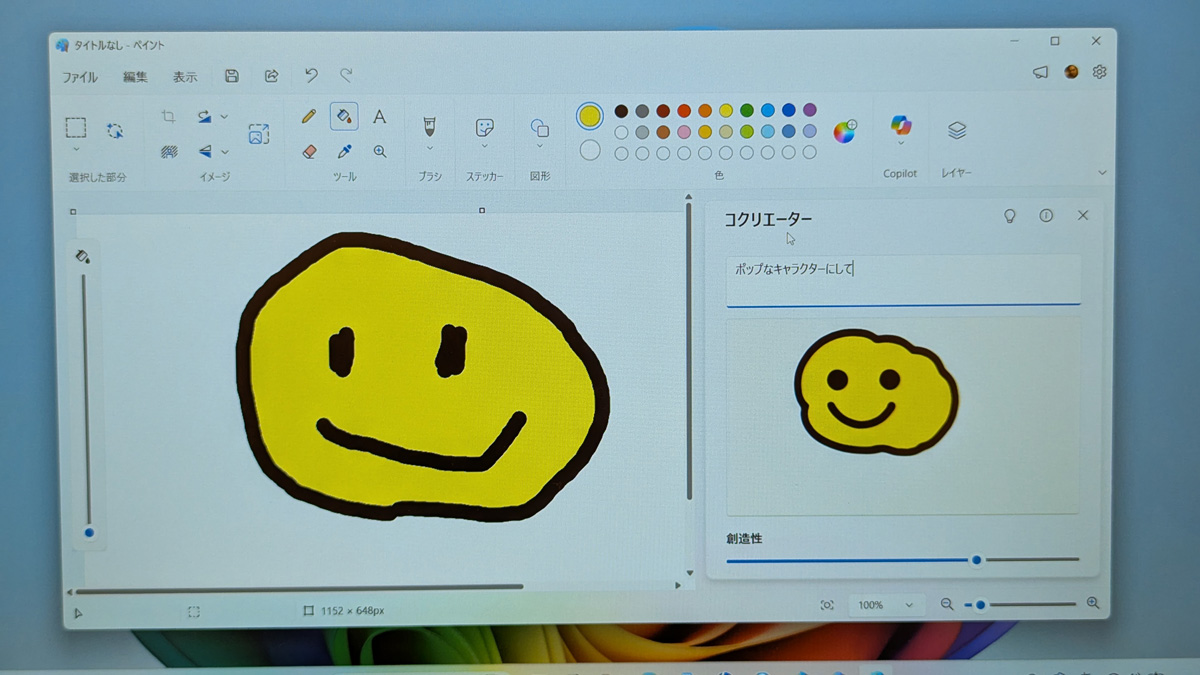Open Paint settings gear

click(x=1100, y=72)
